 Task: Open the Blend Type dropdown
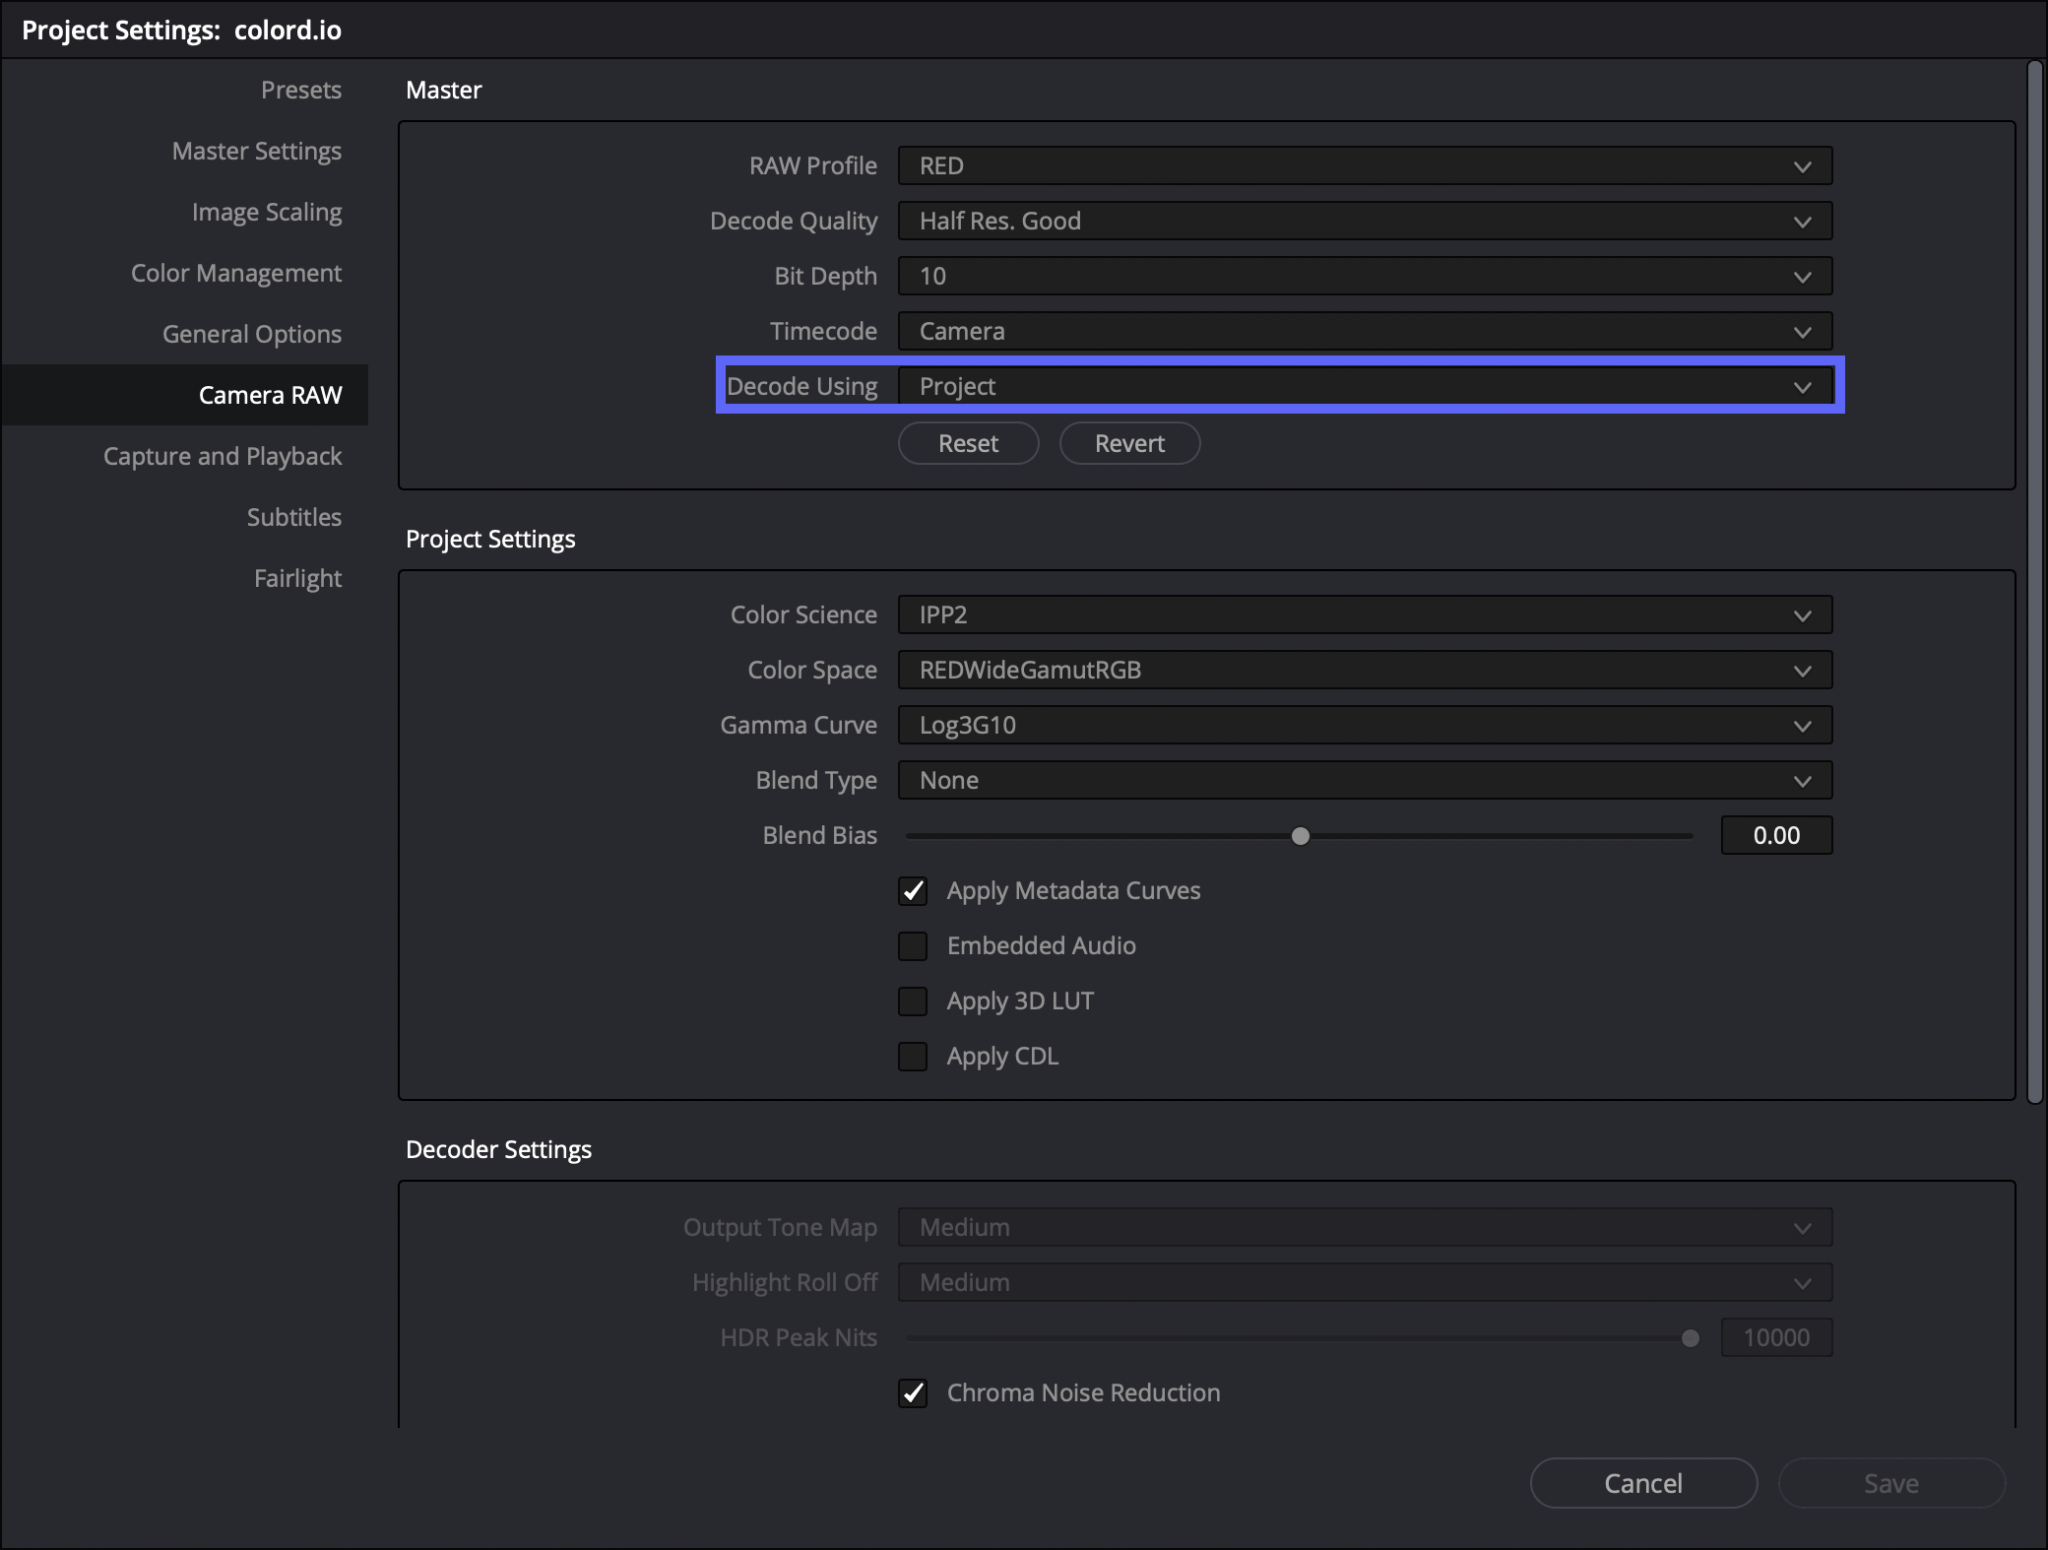tap(1364, 779)
